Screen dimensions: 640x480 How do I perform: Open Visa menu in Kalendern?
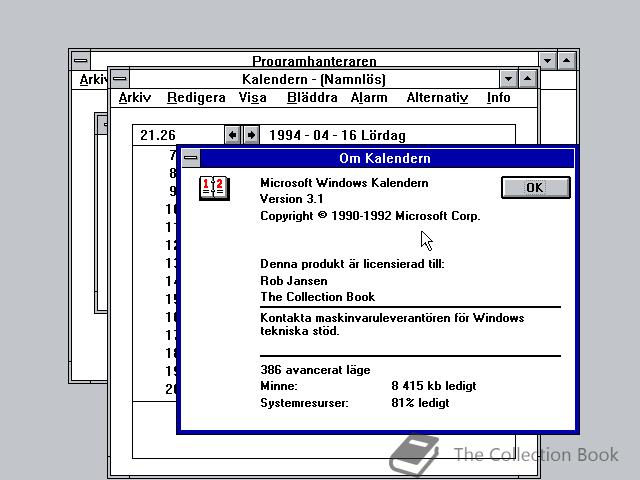coord(253,98)
